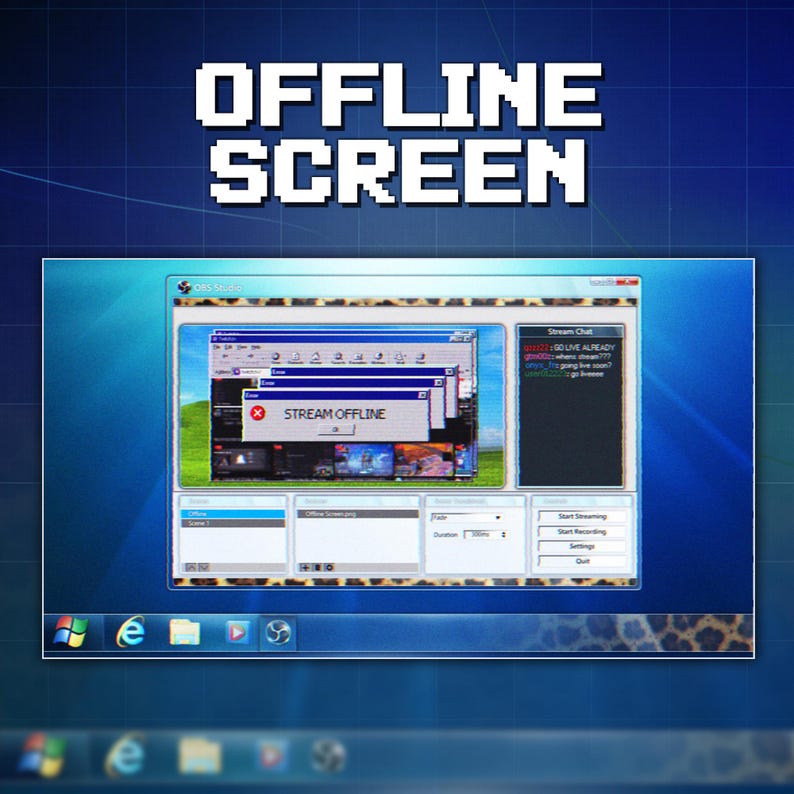Close the rearmost Error dialog
794x794 pixels.
pyautogui.click(x=449, y=372)
